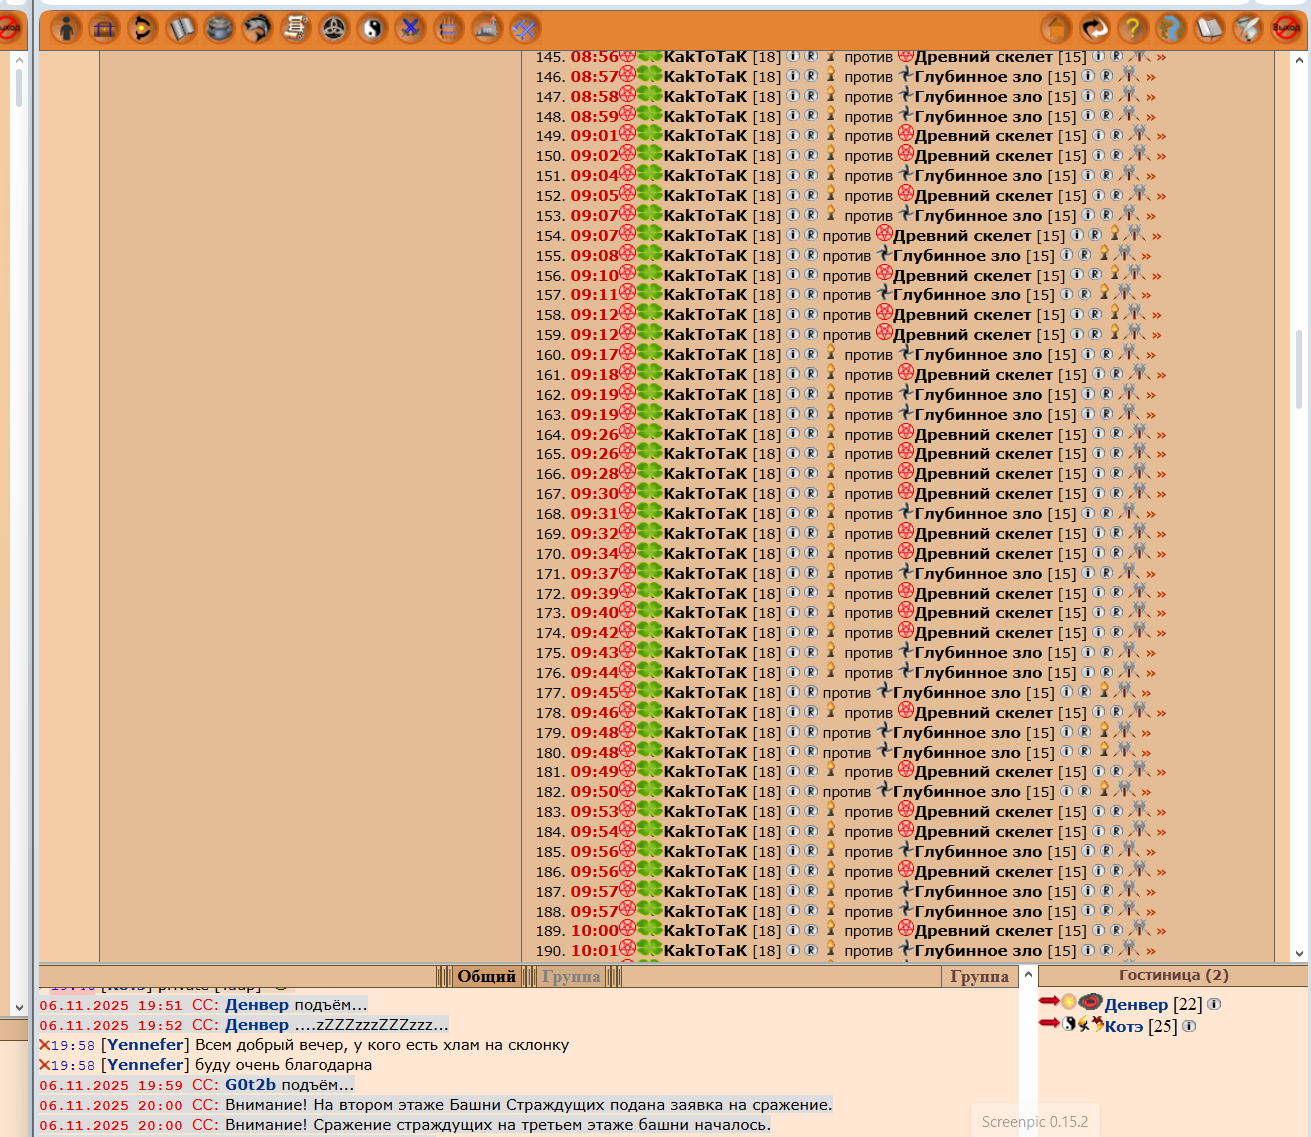This screenshot has width=1311, height=1137.
Task: Open the inventory chest toolbar icon
Action: tap(104, 28)
